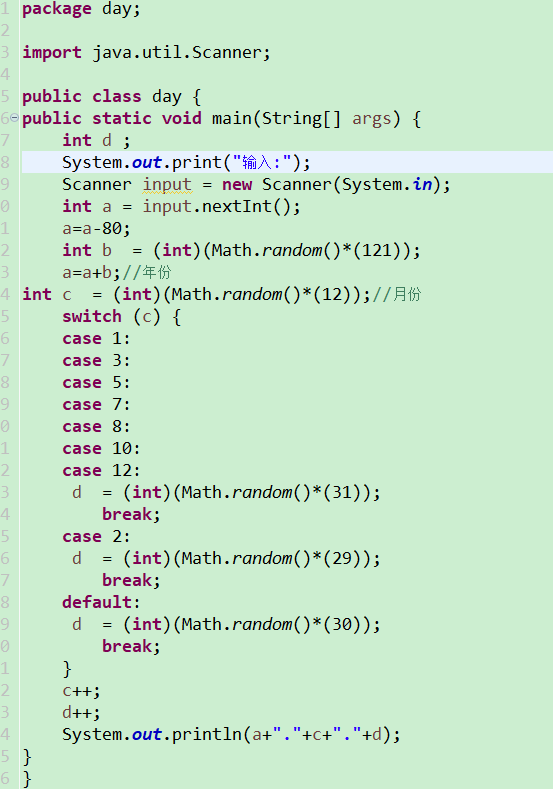Click the 'd++;' statement
This screenshot has height=789, width=553.
pos(82,713)
